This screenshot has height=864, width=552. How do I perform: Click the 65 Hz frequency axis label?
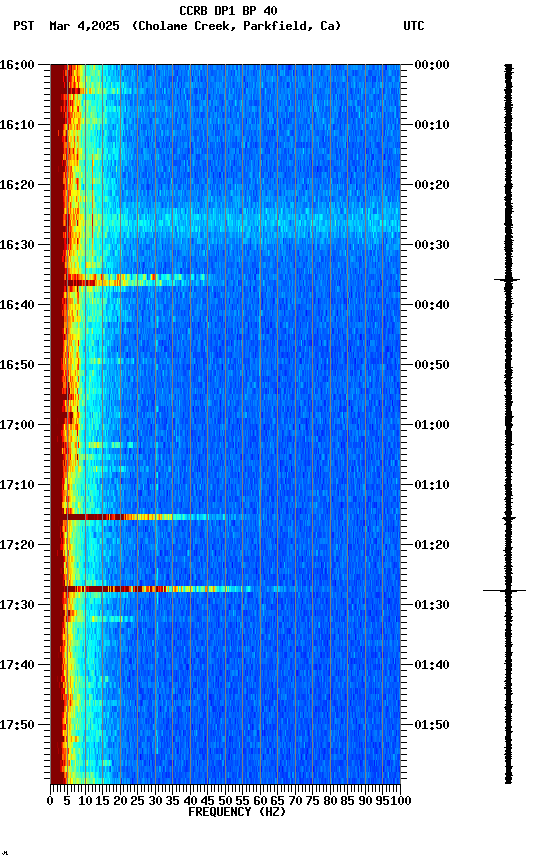point(278,801)
